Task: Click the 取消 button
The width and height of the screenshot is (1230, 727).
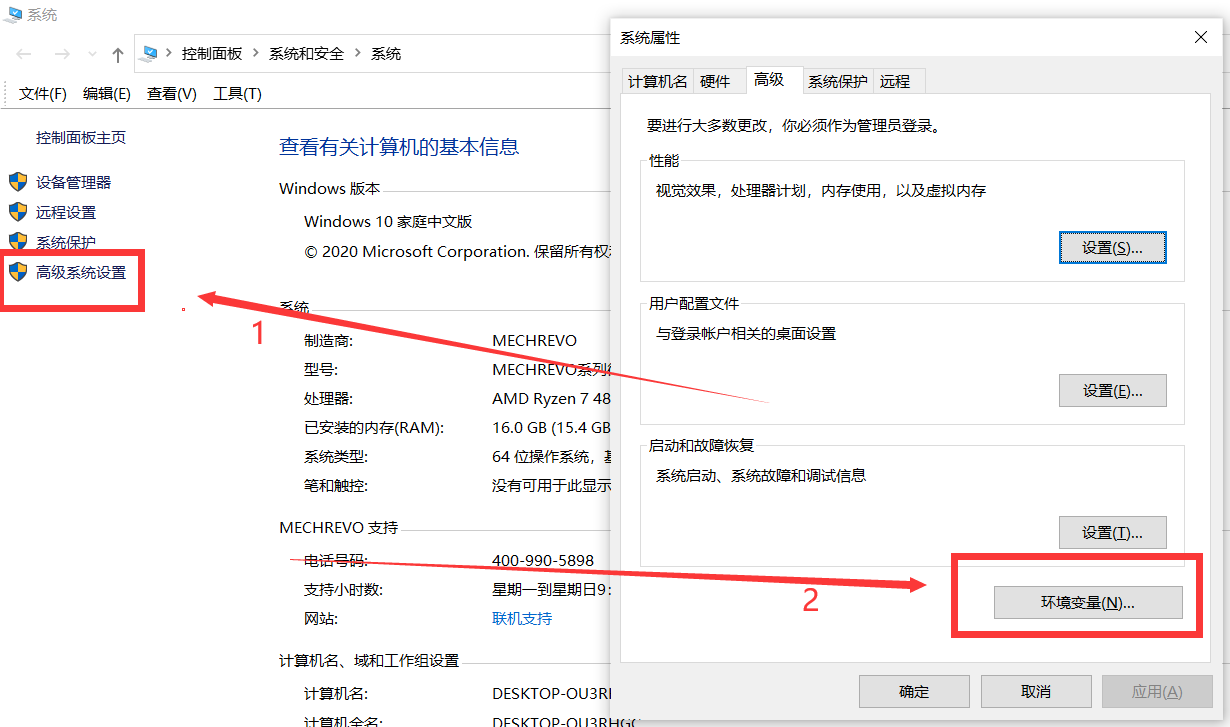Action: click(x=1036, y=691)
